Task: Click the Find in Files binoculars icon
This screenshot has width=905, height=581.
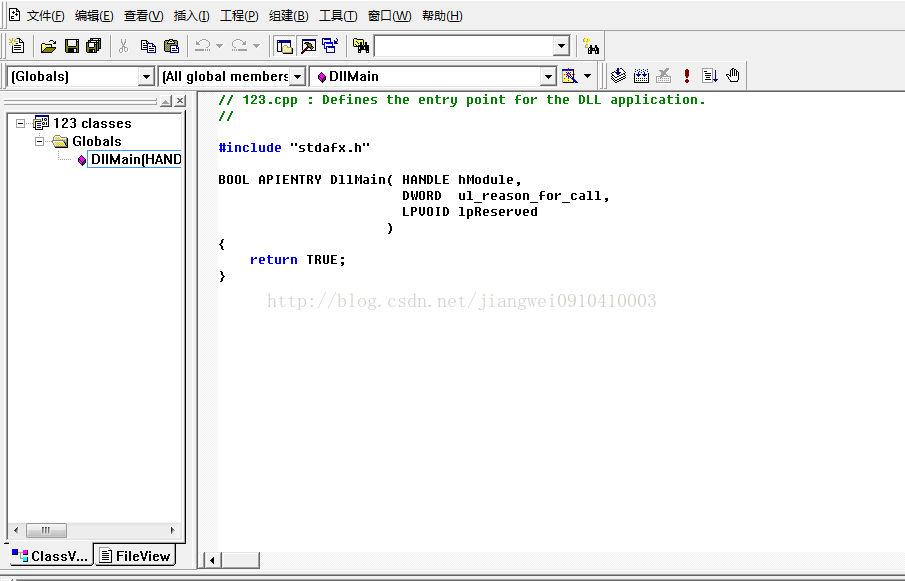Action: [x=361, y=46]
